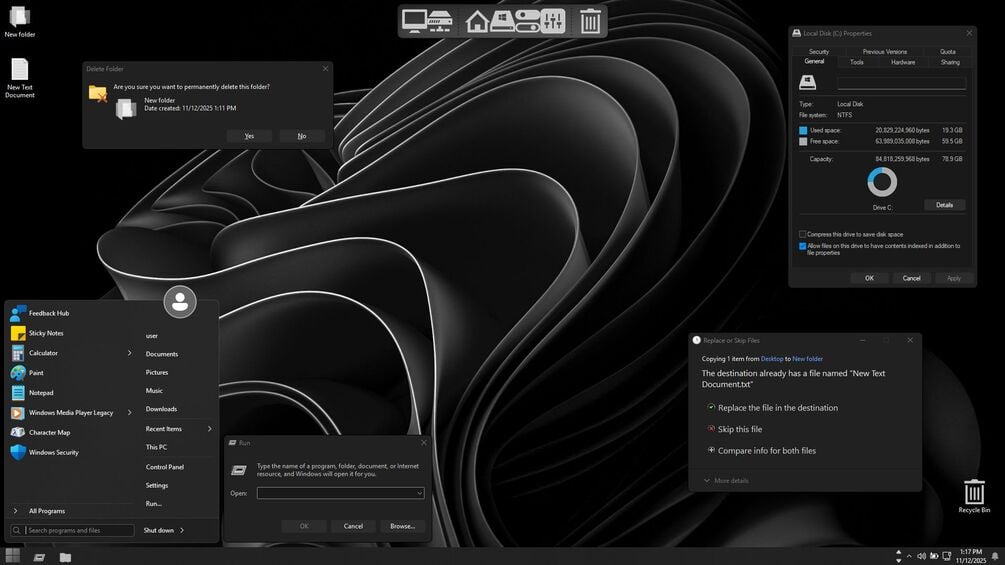Uncheck Allow files to have contents indexed
The width and height of the screenshot is (1005, 565).
point(802,246)
